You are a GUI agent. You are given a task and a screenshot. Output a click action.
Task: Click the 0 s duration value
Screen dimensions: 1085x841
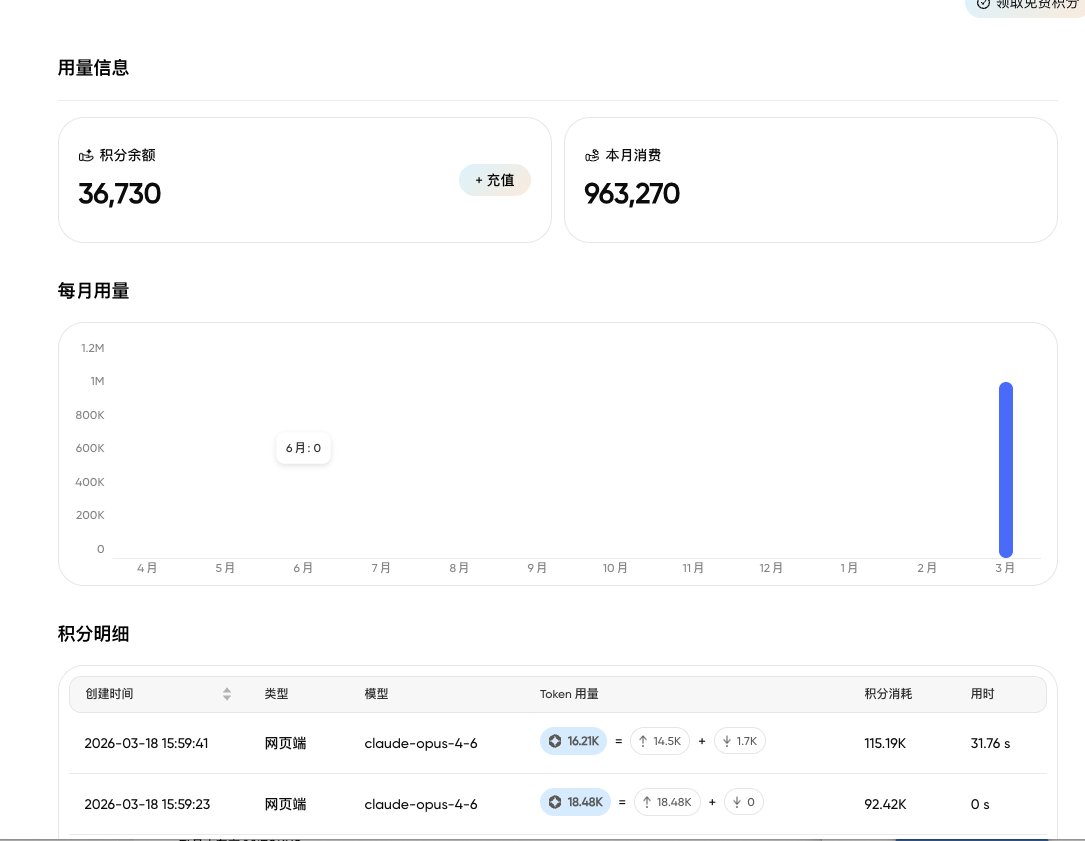[x=980, y=804]
